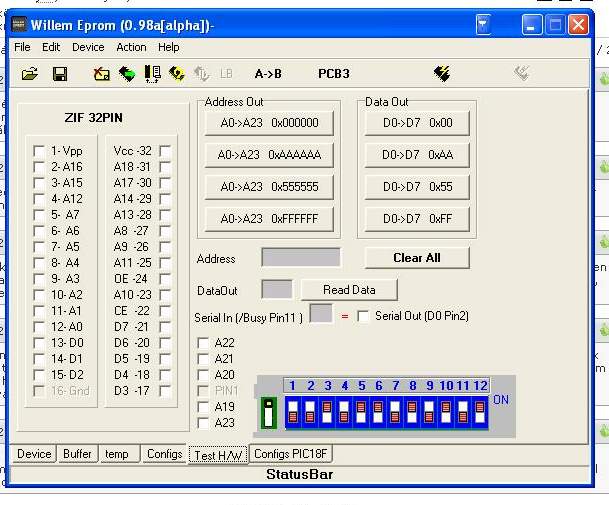Click the DataOut value field
Image resolution: width=609 pixels, height=505 pixels.
[x=277, y=289]
